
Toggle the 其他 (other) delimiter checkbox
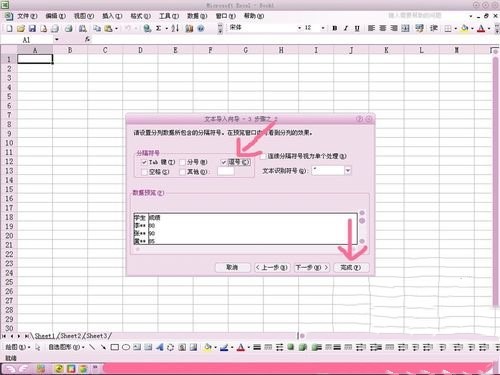[182, 172]
